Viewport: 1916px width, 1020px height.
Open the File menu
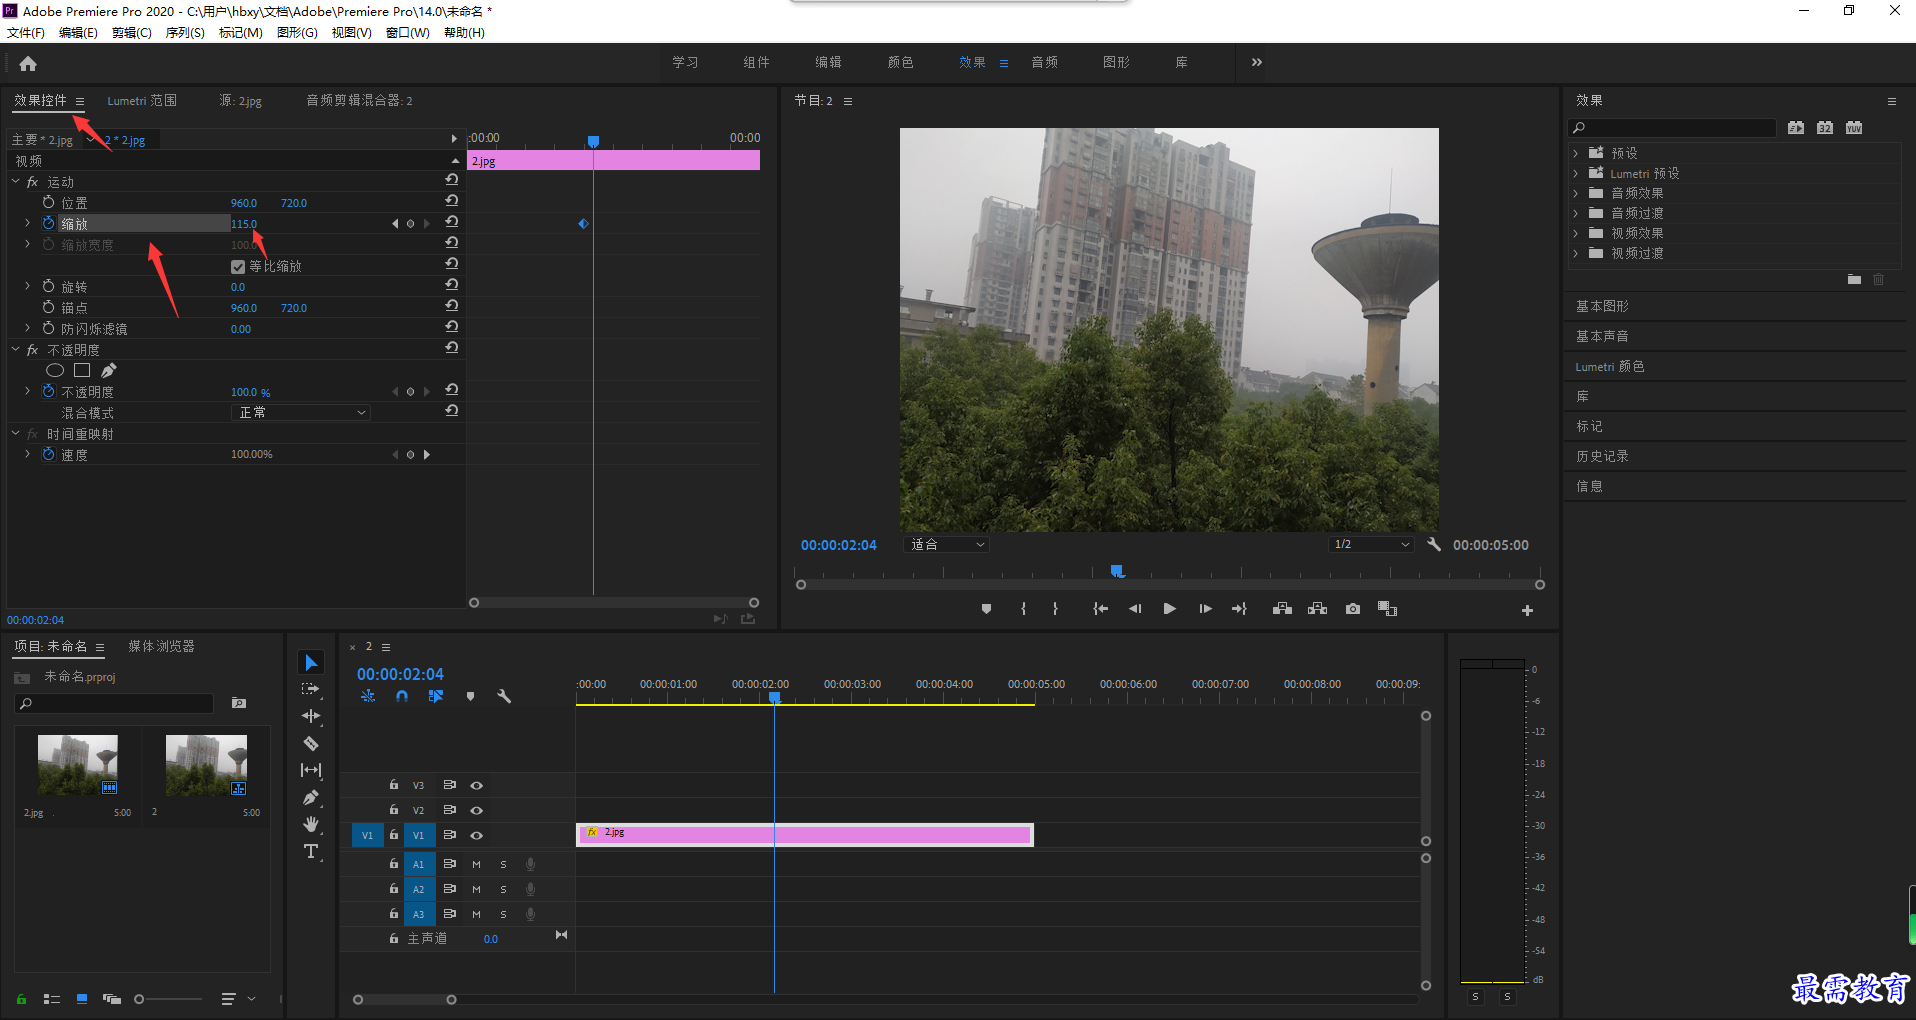pyautogui.click(x=25, y=33)
